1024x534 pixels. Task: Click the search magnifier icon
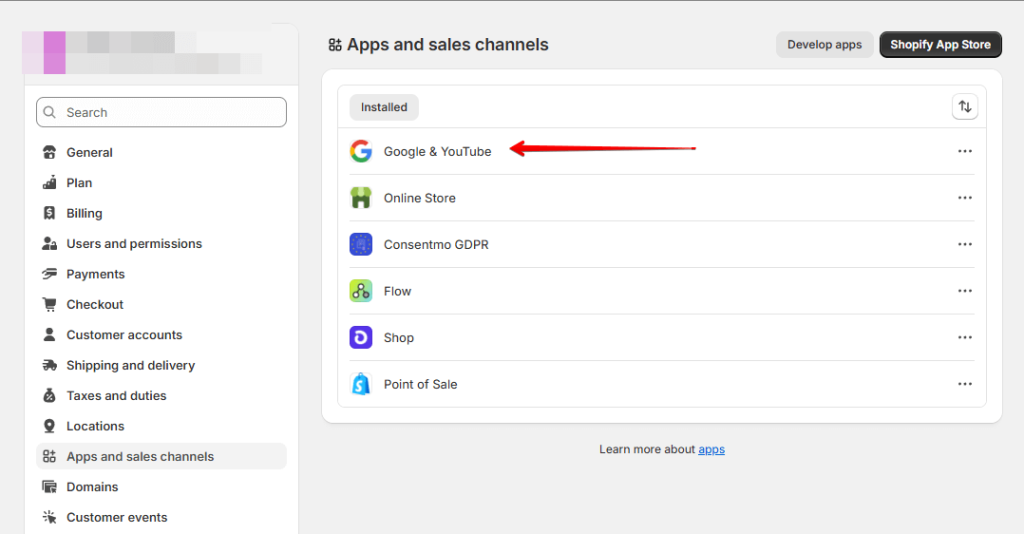coord(50,112)
